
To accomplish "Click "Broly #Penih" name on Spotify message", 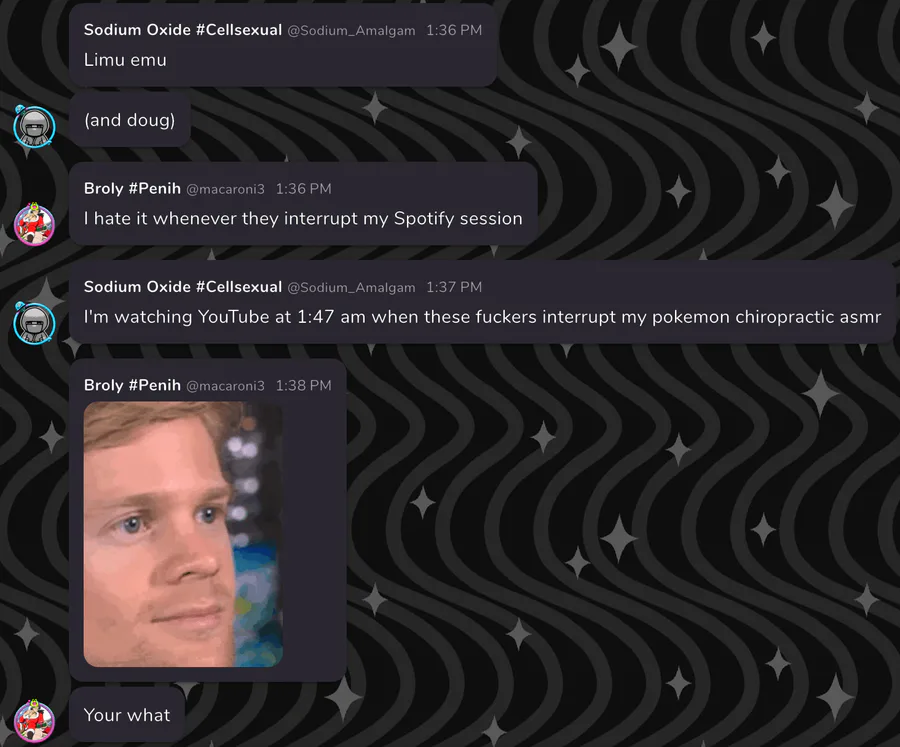I will [x=132, y=188].
